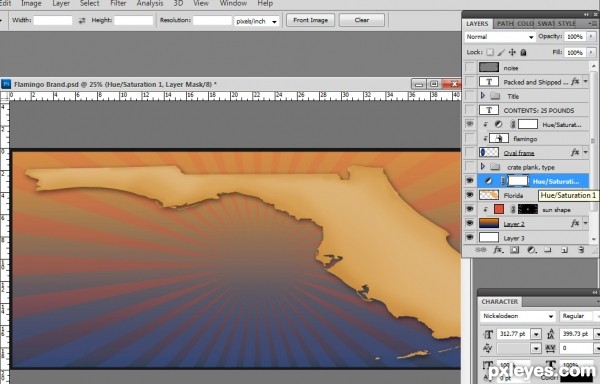Click the lock position move icon
The width and height of the screenshot is (600, 384).
512,52
